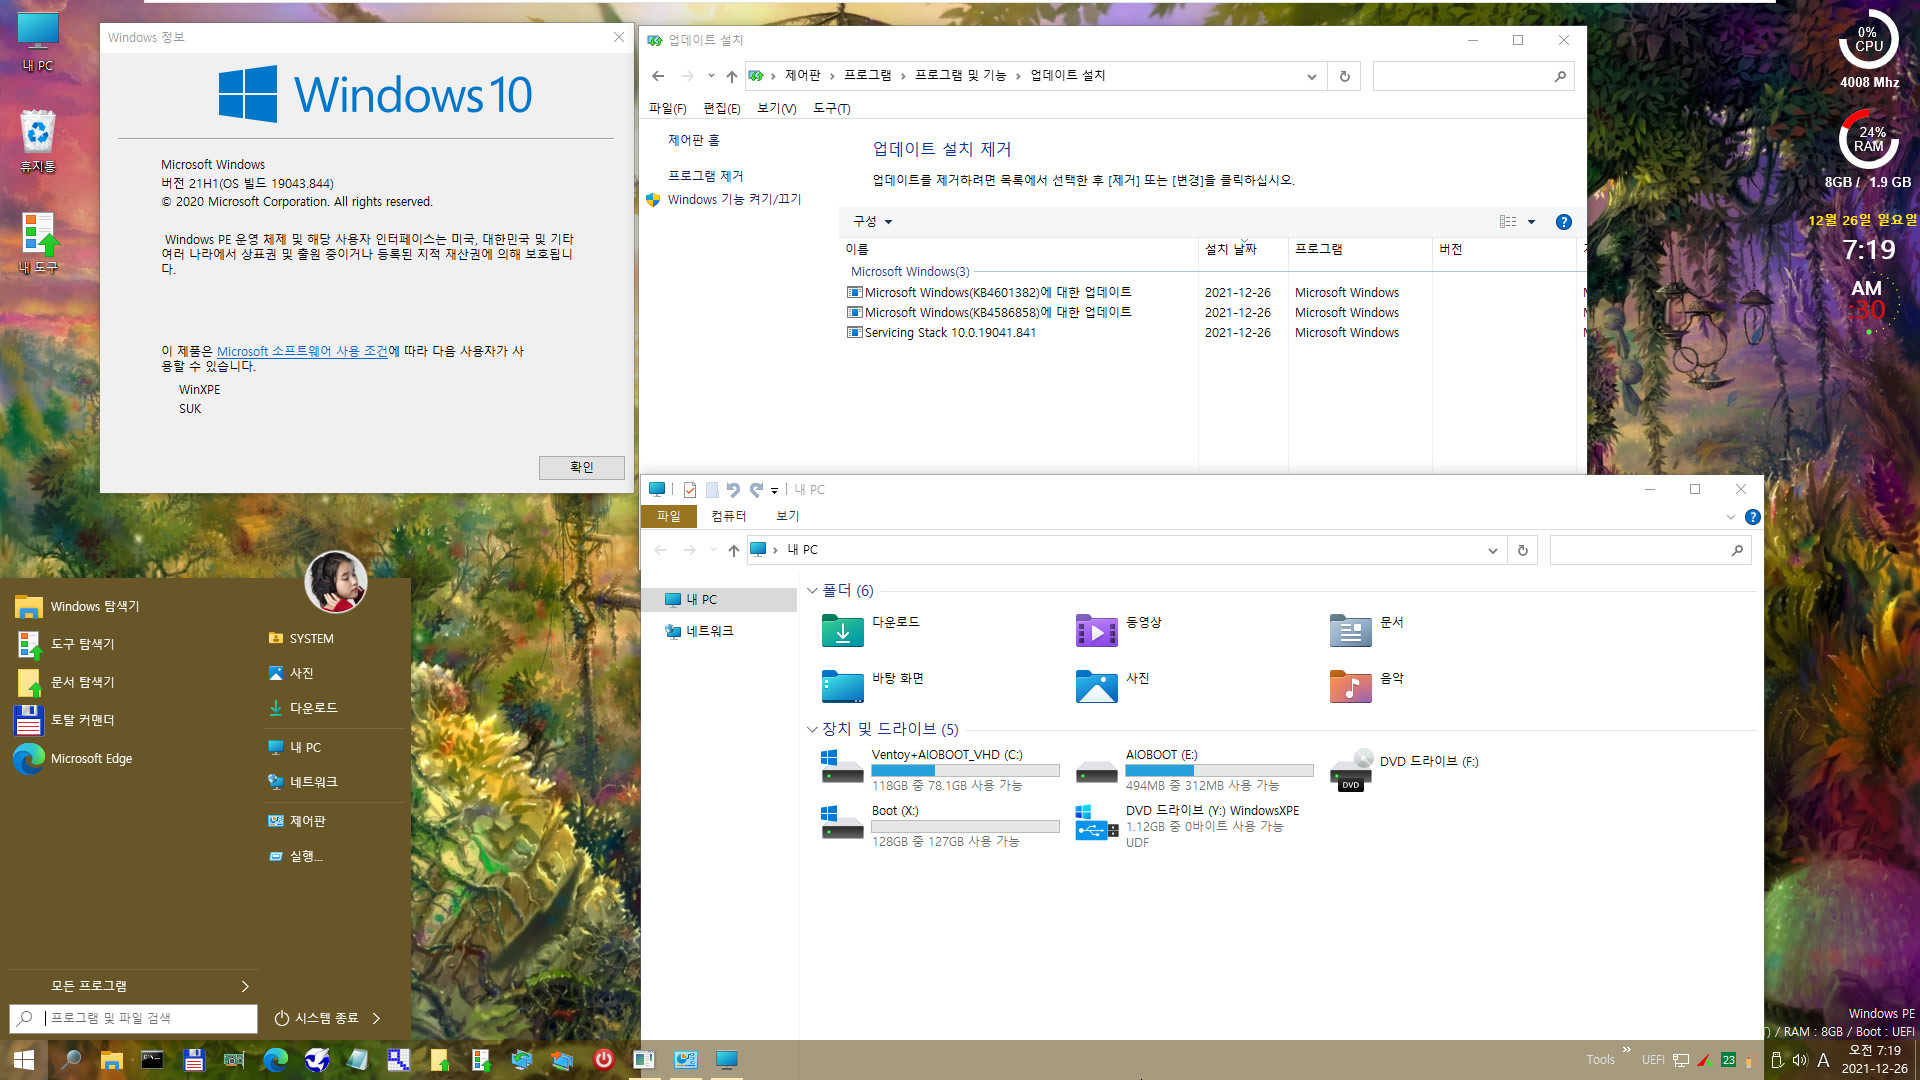Click Windows 기능 켜기/끄기 link
Screen dimensions: 1920x1080
pos(734,200)
